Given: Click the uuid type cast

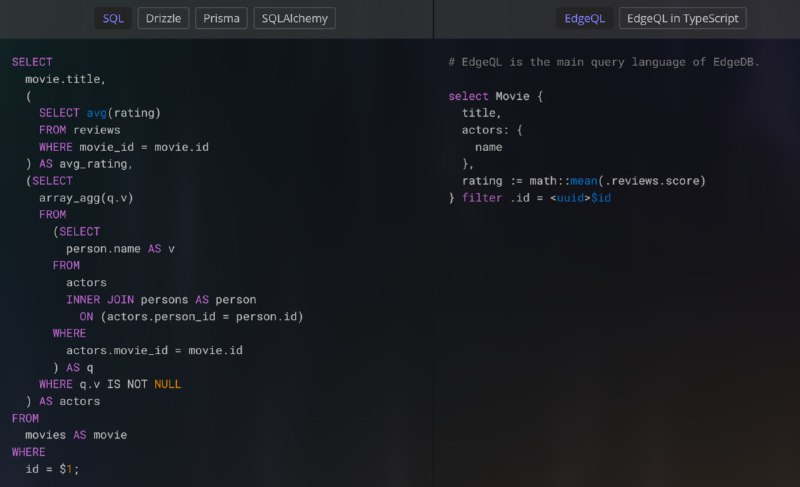Looking at the screenshot, I should pyautogui.click(x=570, y=198).
